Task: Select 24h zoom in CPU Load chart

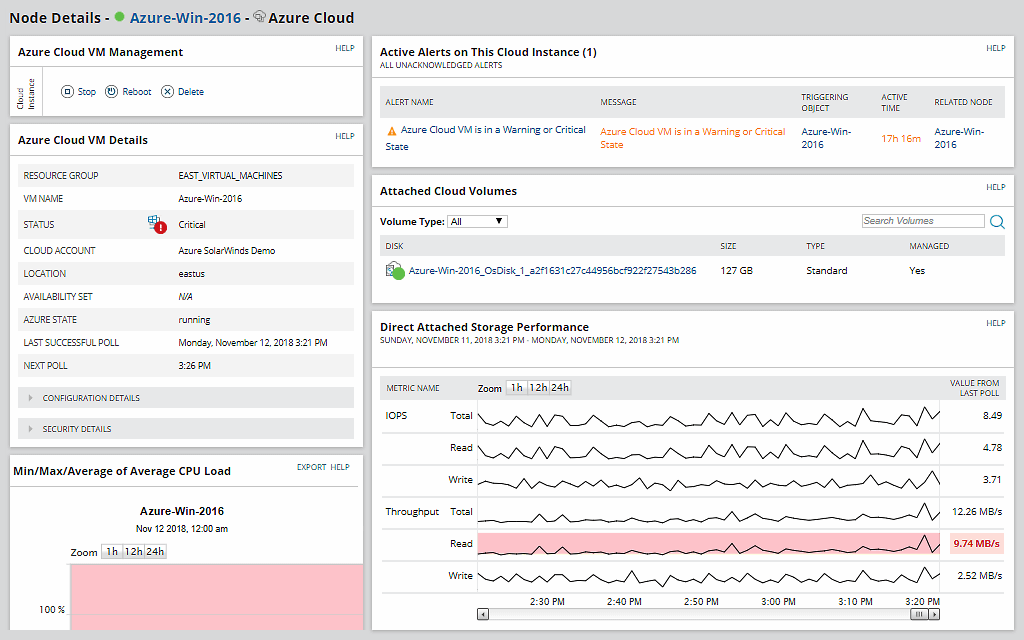Action: 155,552
